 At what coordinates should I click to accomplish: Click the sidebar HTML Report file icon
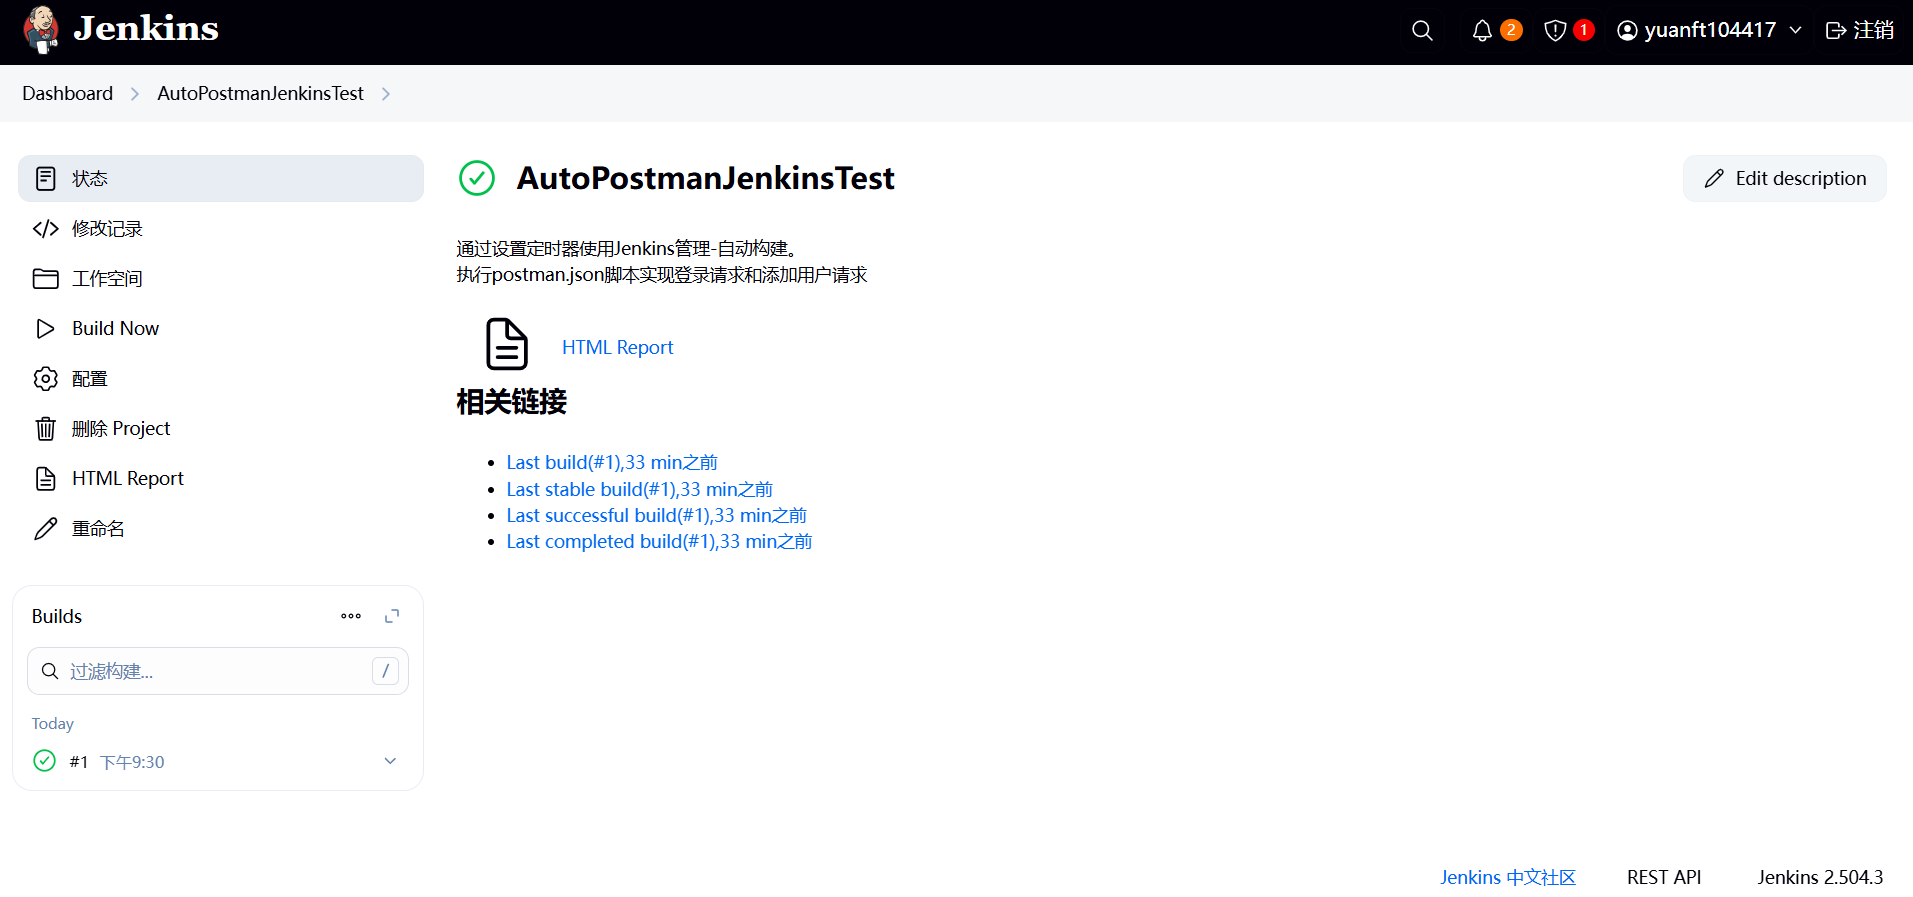46,479
